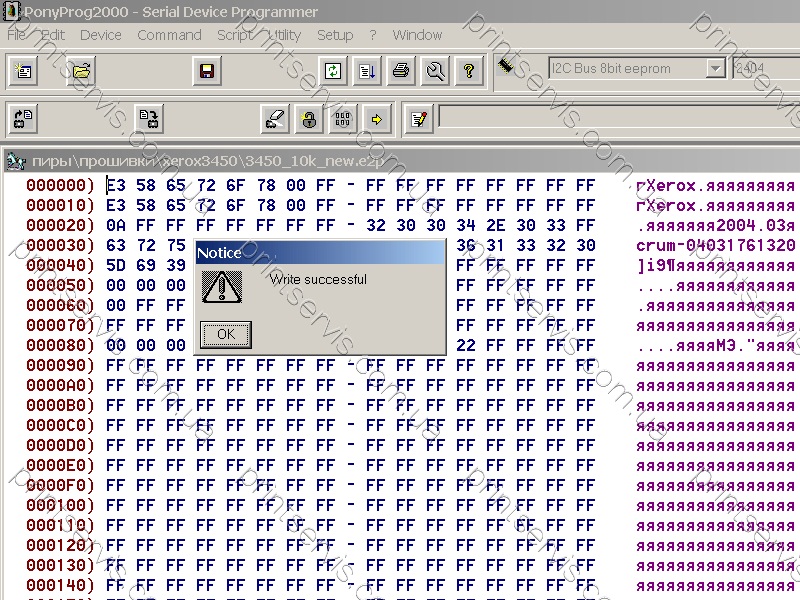Screen dimensions: 800x600
Task: Select address label 0000C0)
Action: pos(61,425)
